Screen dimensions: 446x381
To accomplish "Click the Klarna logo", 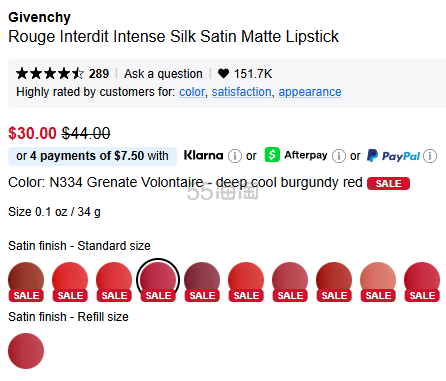I will [x=203, y=155].
